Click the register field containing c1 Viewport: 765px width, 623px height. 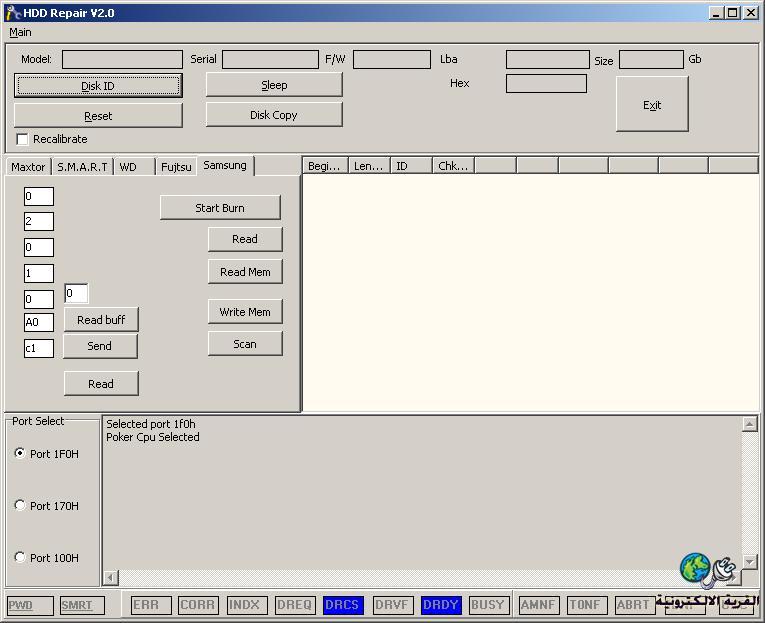(39, 348)
